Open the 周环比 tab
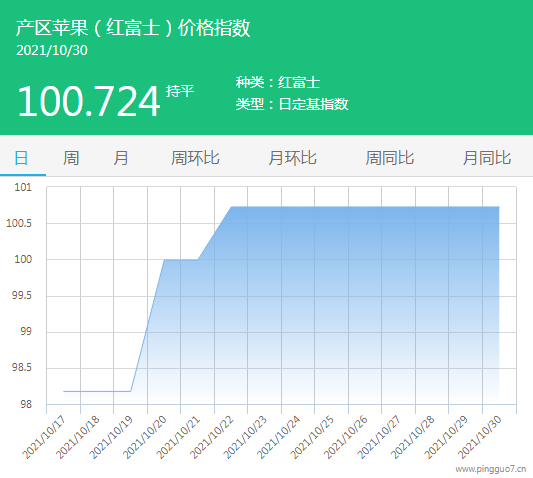The image size is (533, 478). (x=195, y=158)
